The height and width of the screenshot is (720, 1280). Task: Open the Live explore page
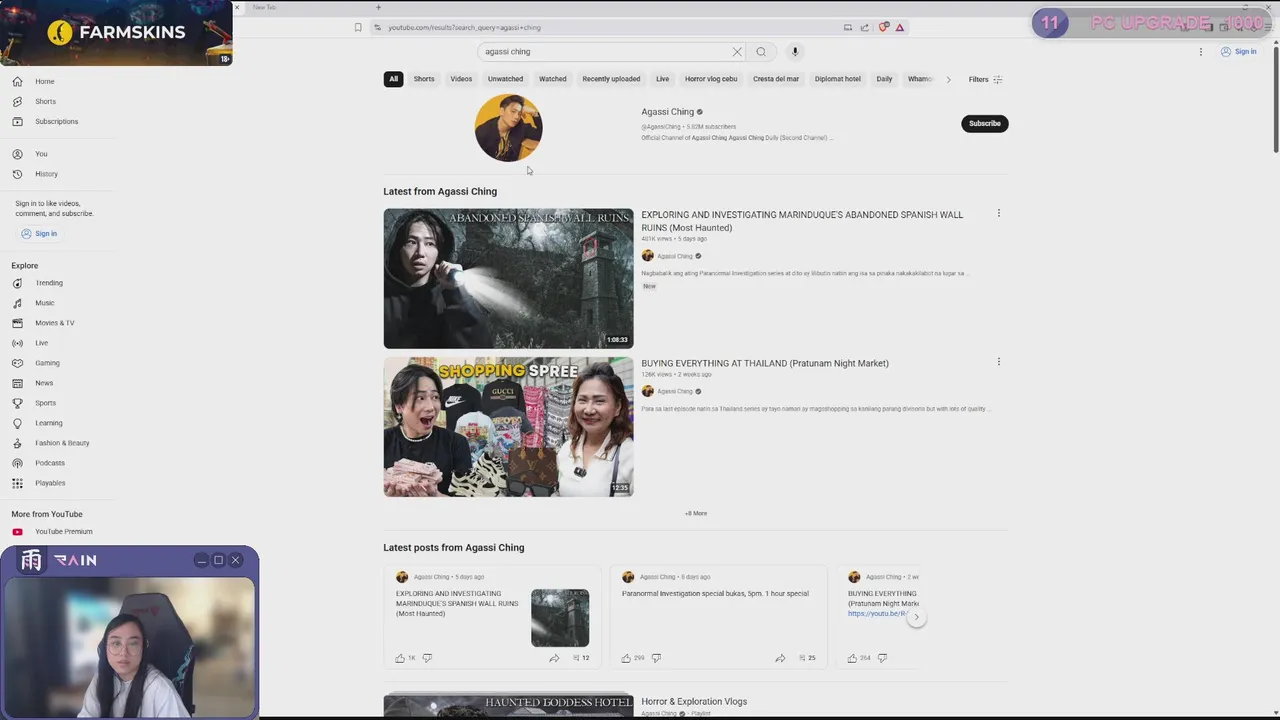(x=41, y=343)
